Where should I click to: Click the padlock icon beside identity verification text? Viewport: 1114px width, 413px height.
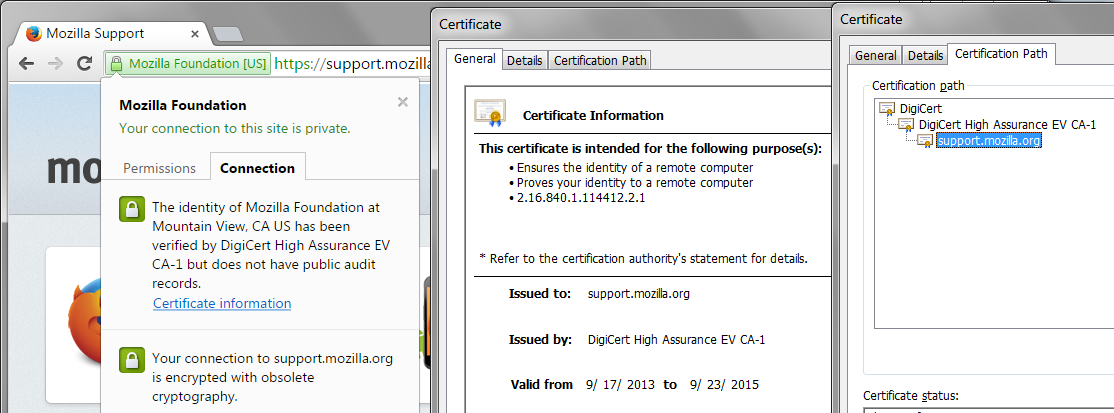pos(131,210)
